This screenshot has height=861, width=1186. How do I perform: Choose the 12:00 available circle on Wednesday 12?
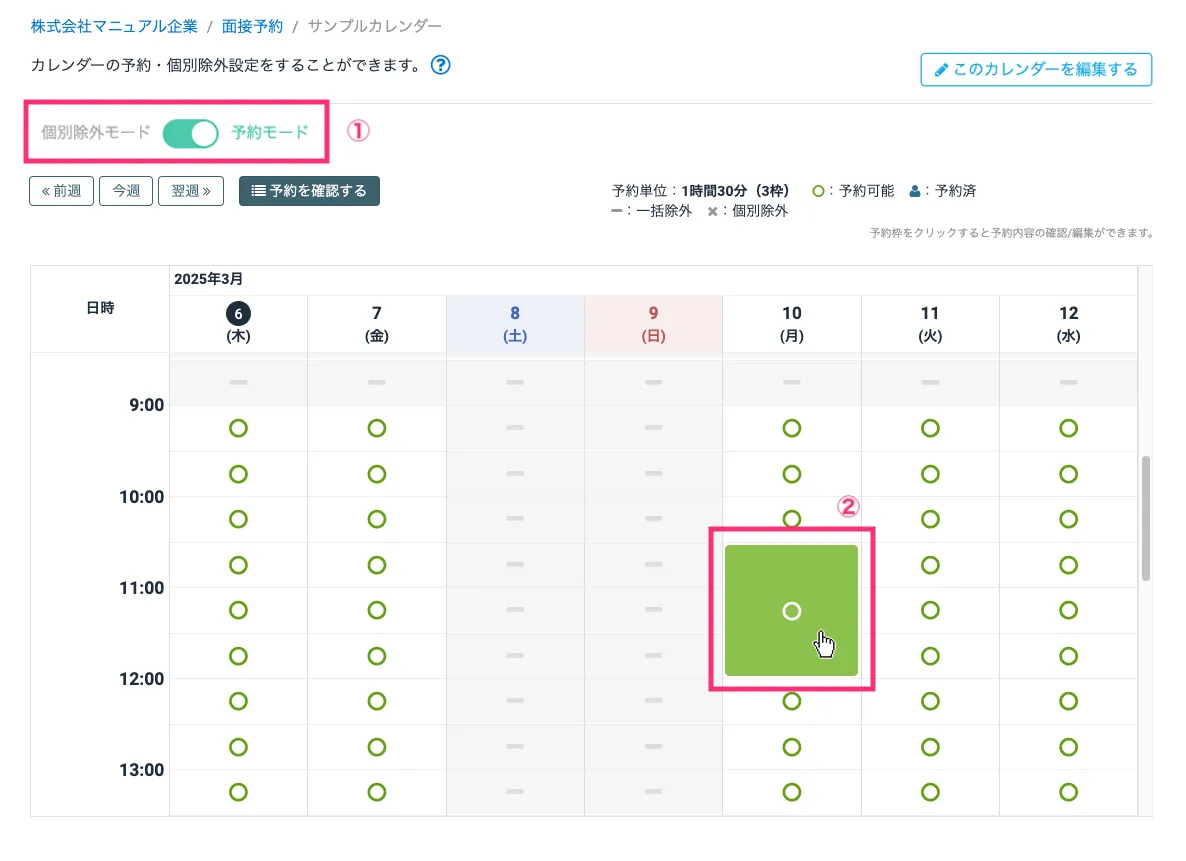click(1068, 701)
